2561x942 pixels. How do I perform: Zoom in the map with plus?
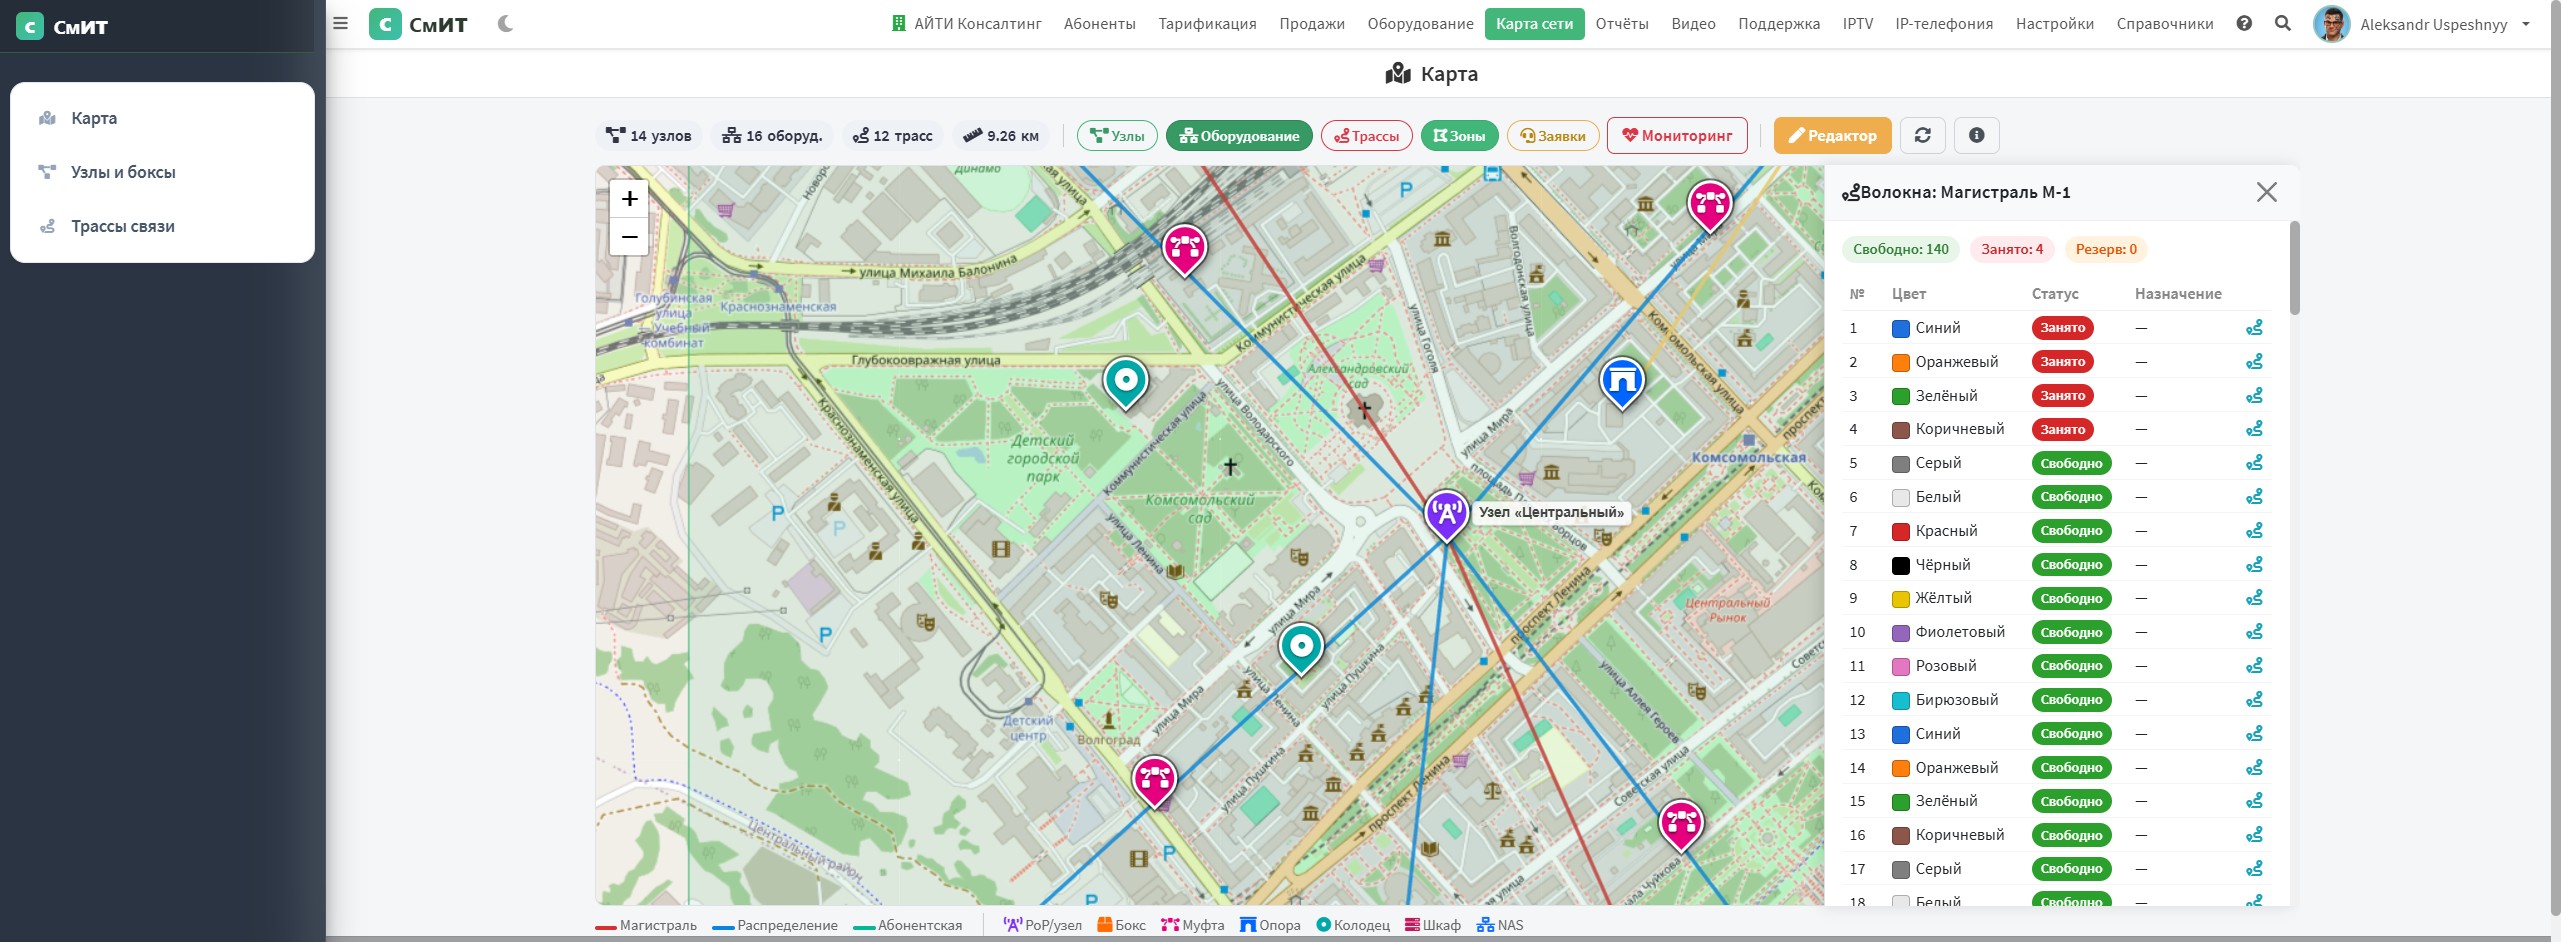[x=629, y=198]
